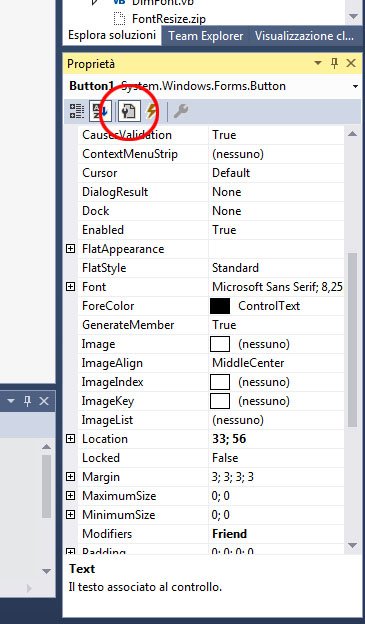Viewport: 365px width, 624px height.
Task: Sort properties alphabetically with A-Z icon
Action: 100,111
